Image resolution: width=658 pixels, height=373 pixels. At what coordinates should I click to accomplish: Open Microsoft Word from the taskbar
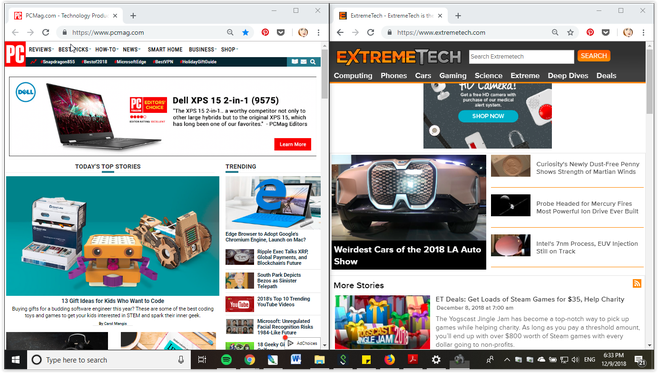[296, 360]
